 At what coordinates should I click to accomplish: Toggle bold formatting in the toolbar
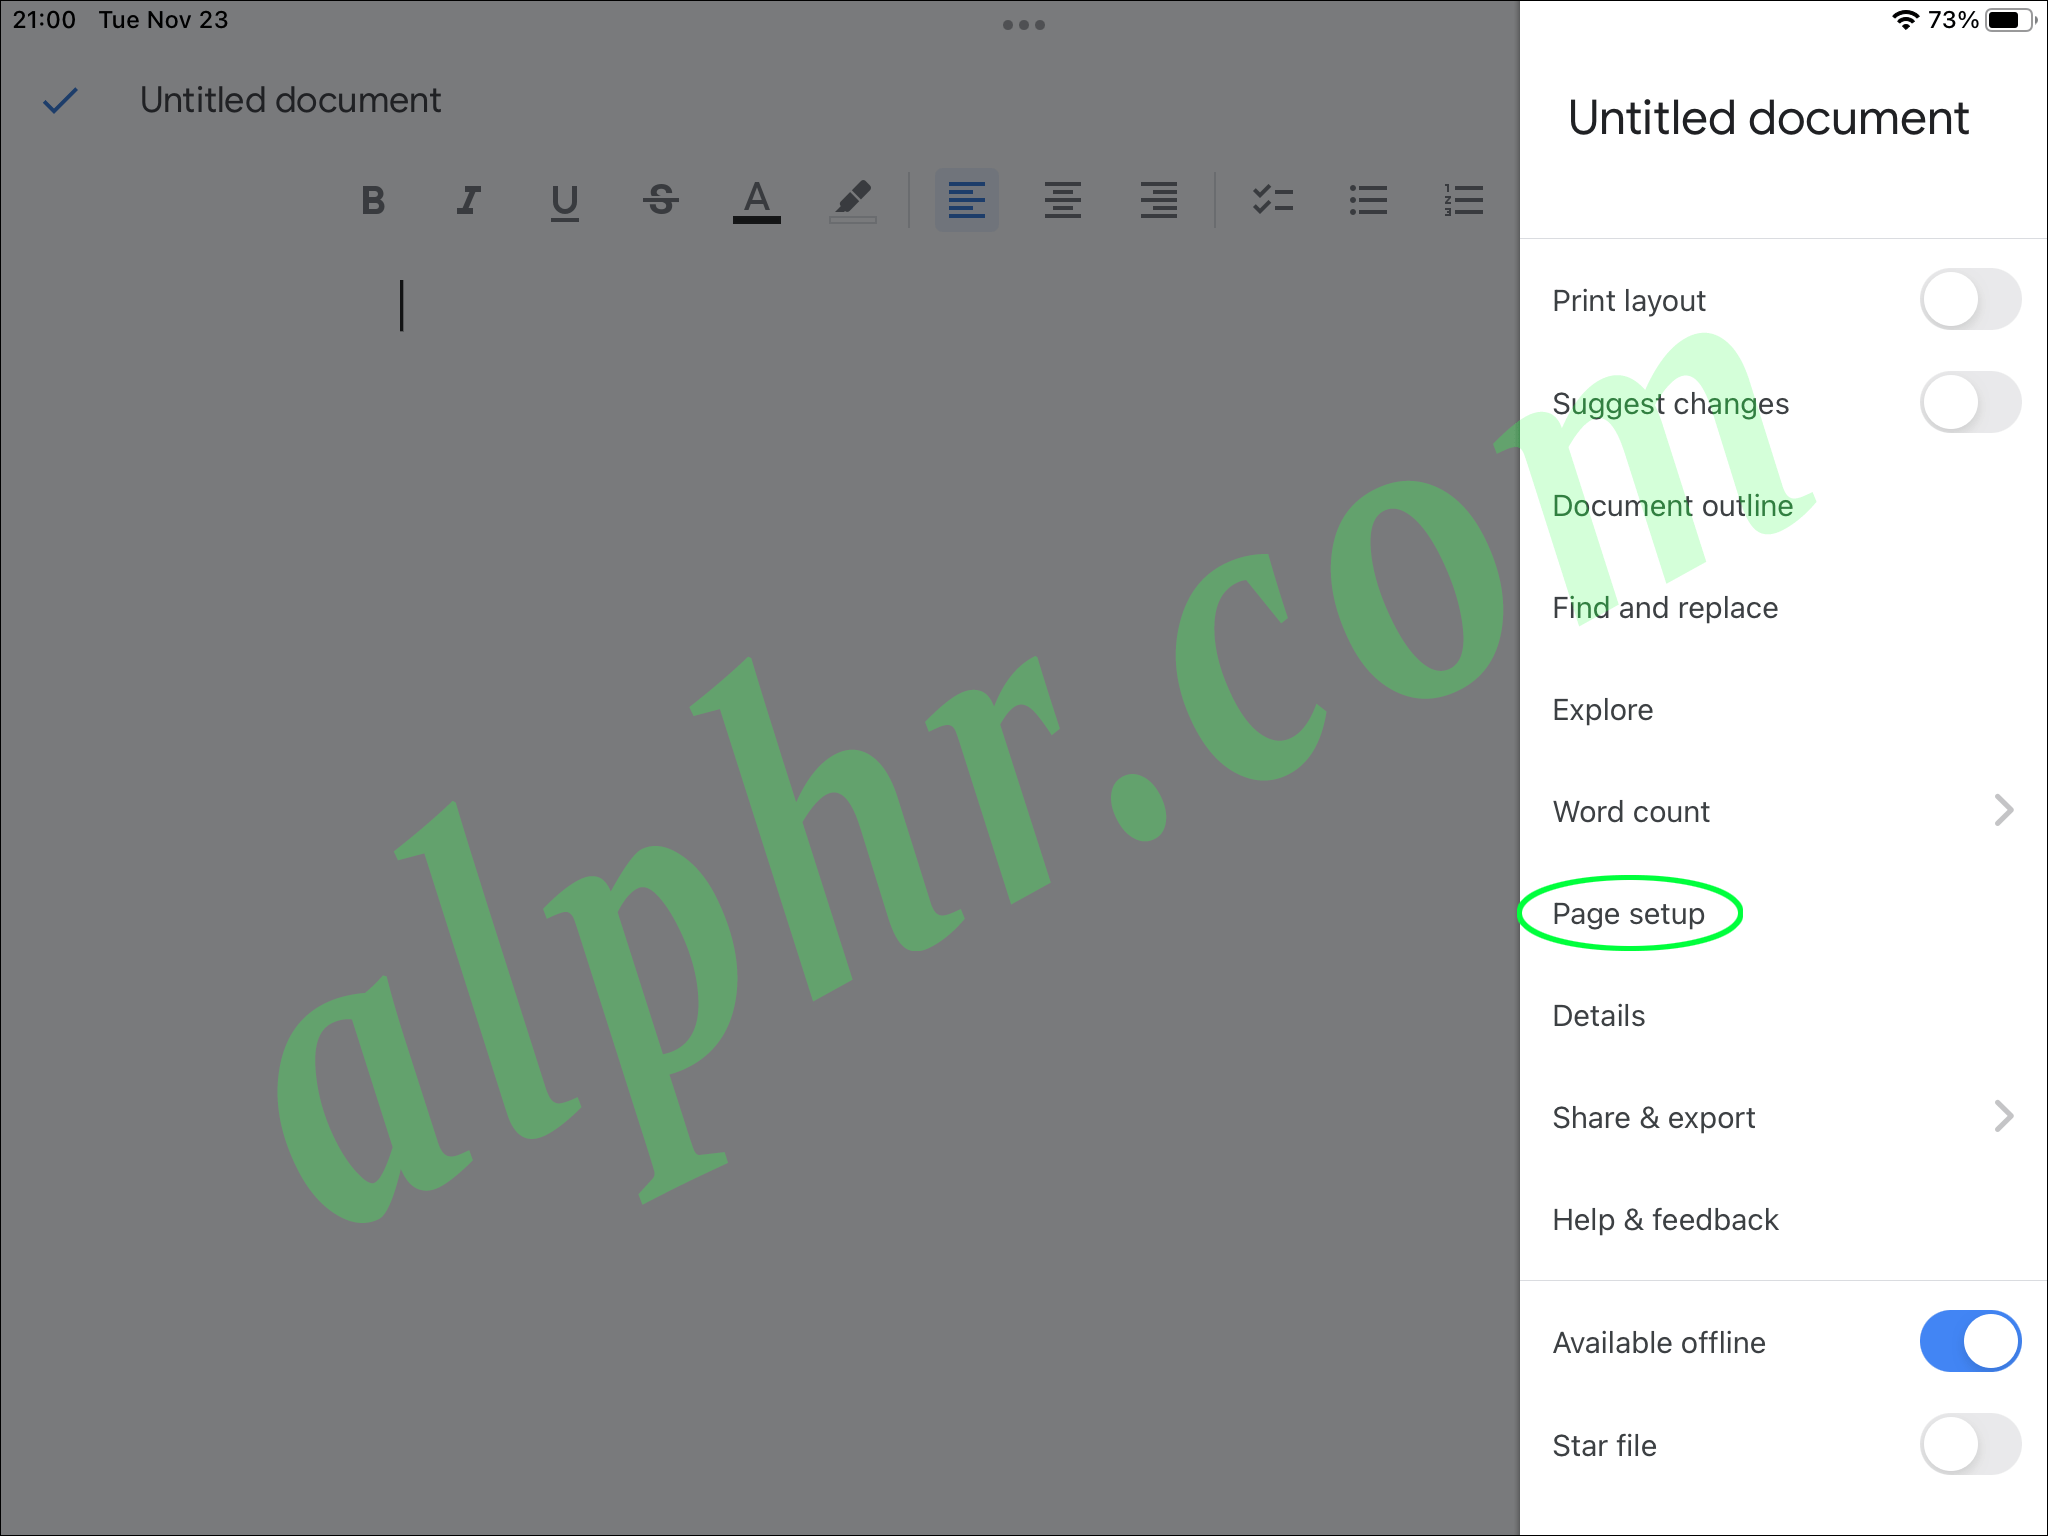tap(373, 200)
